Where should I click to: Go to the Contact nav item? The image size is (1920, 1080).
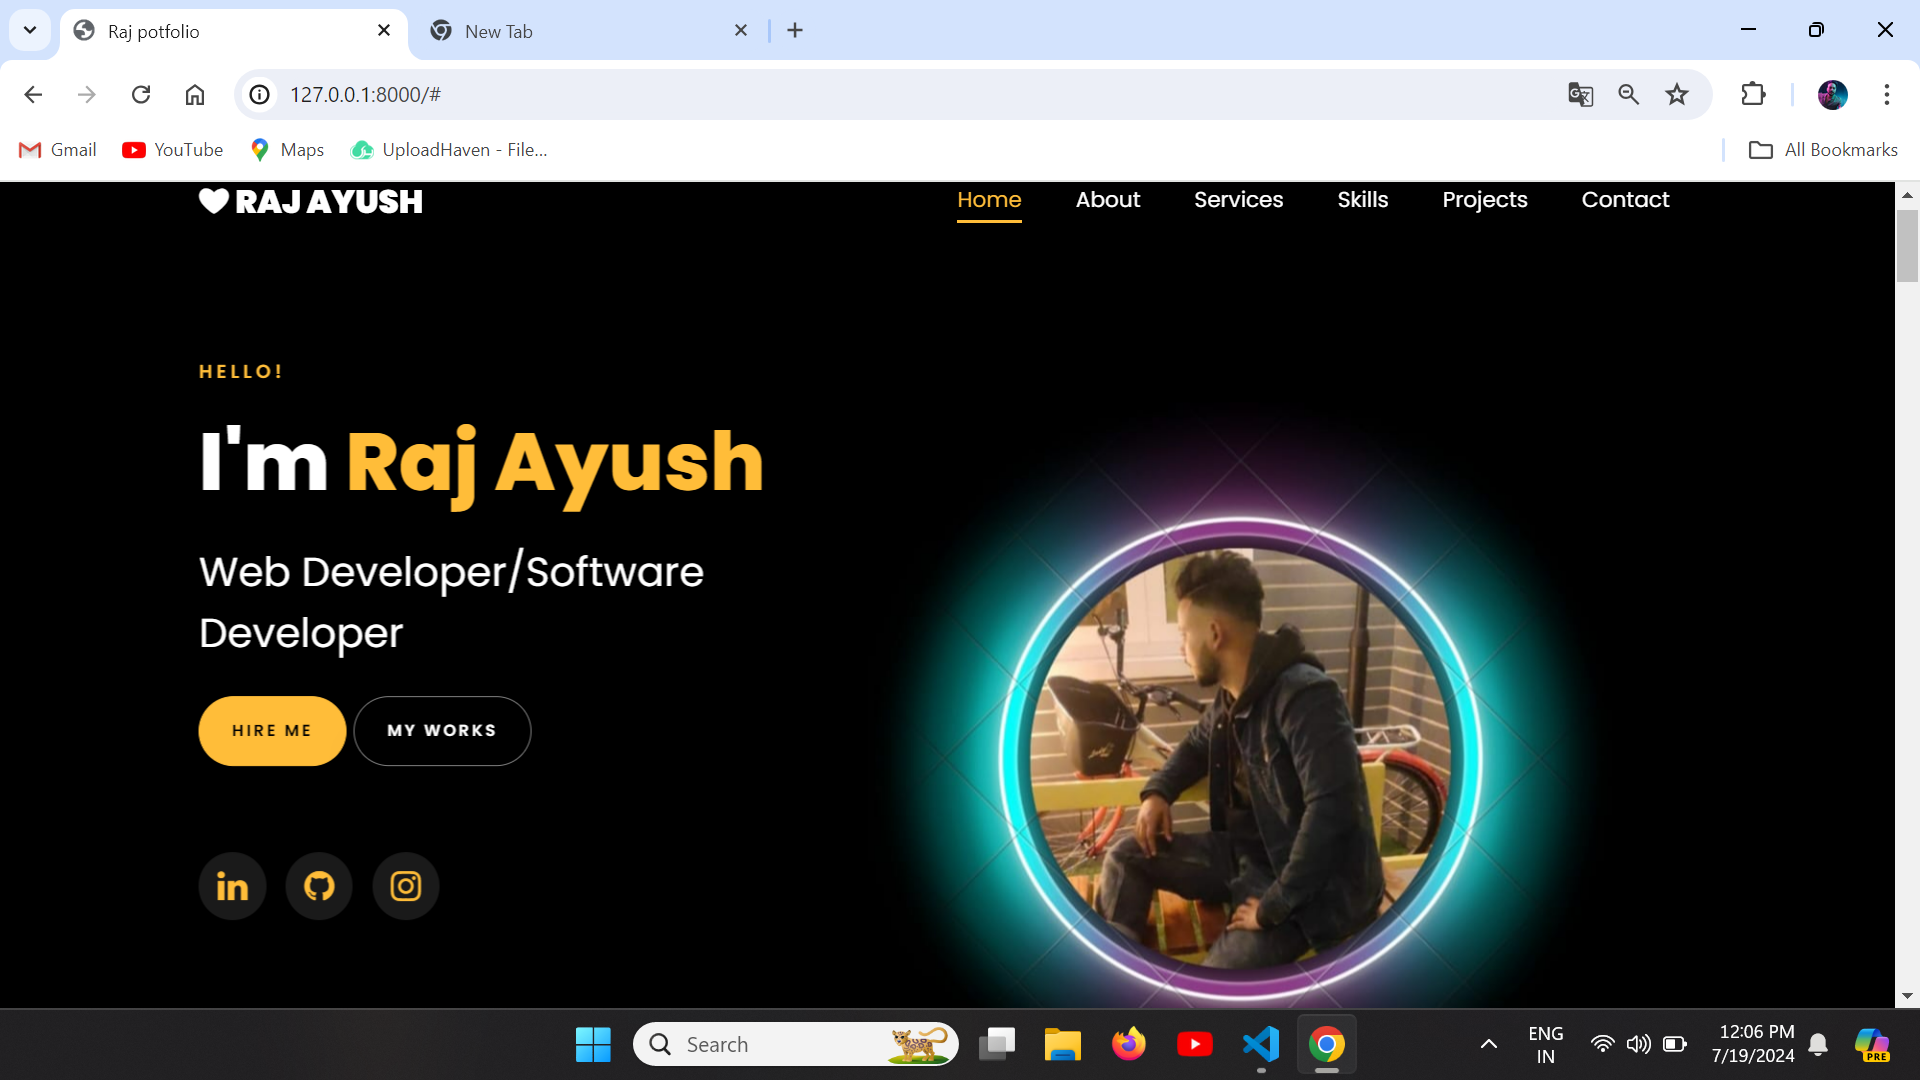tap(1625, 199)
